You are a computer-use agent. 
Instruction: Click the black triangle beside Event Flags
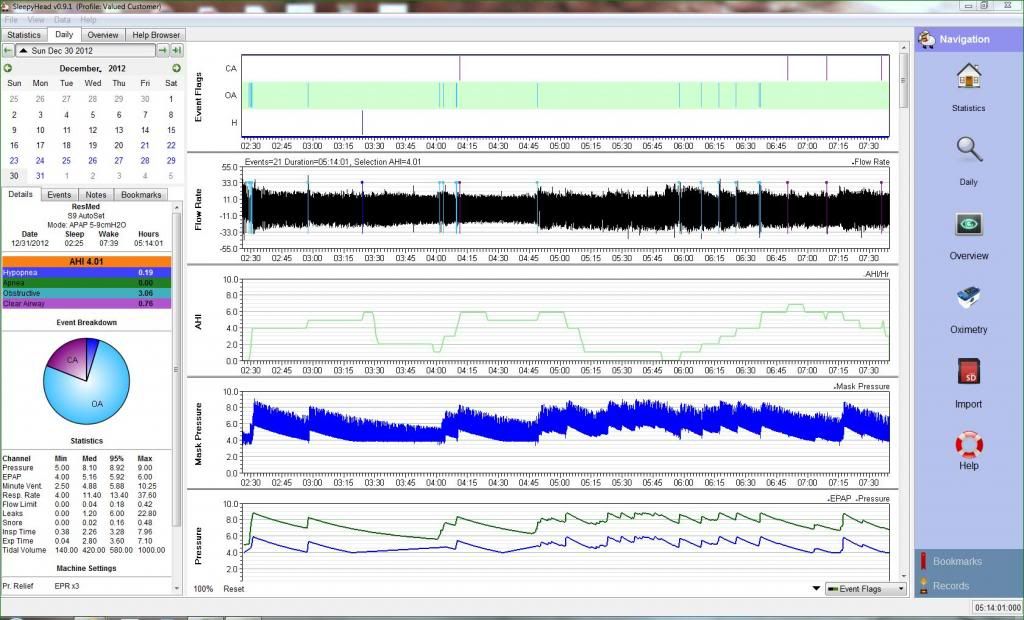point(817,589)
